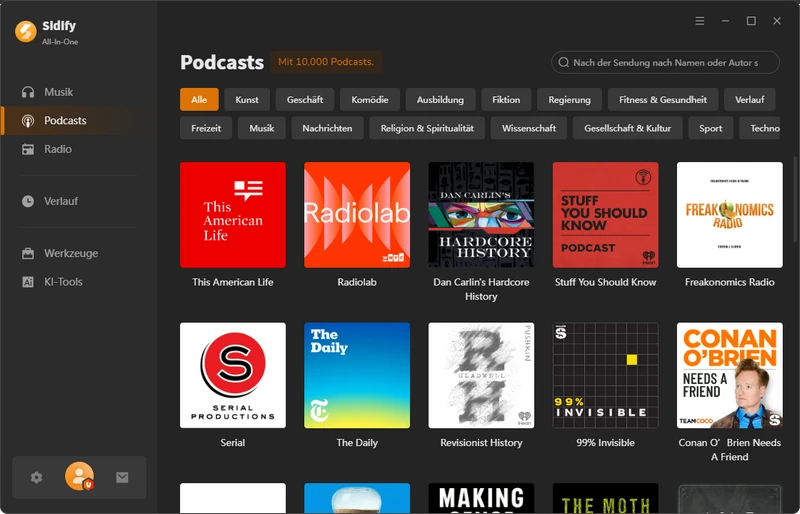Filter by Fitness & Gesundheit category
Image resolution: width=800 pixels, height=514 pixels.
tap(663, 100)
